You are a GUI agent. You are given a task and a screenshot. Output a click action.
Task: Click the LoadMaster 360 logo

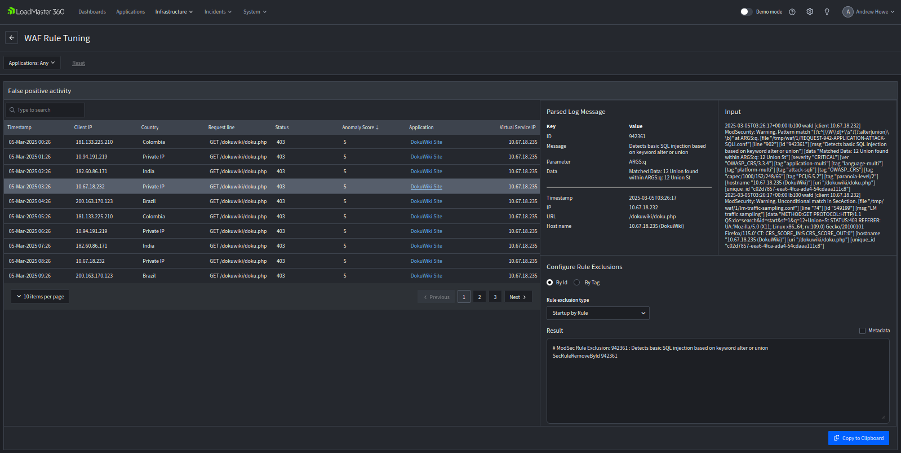(36, 12)
